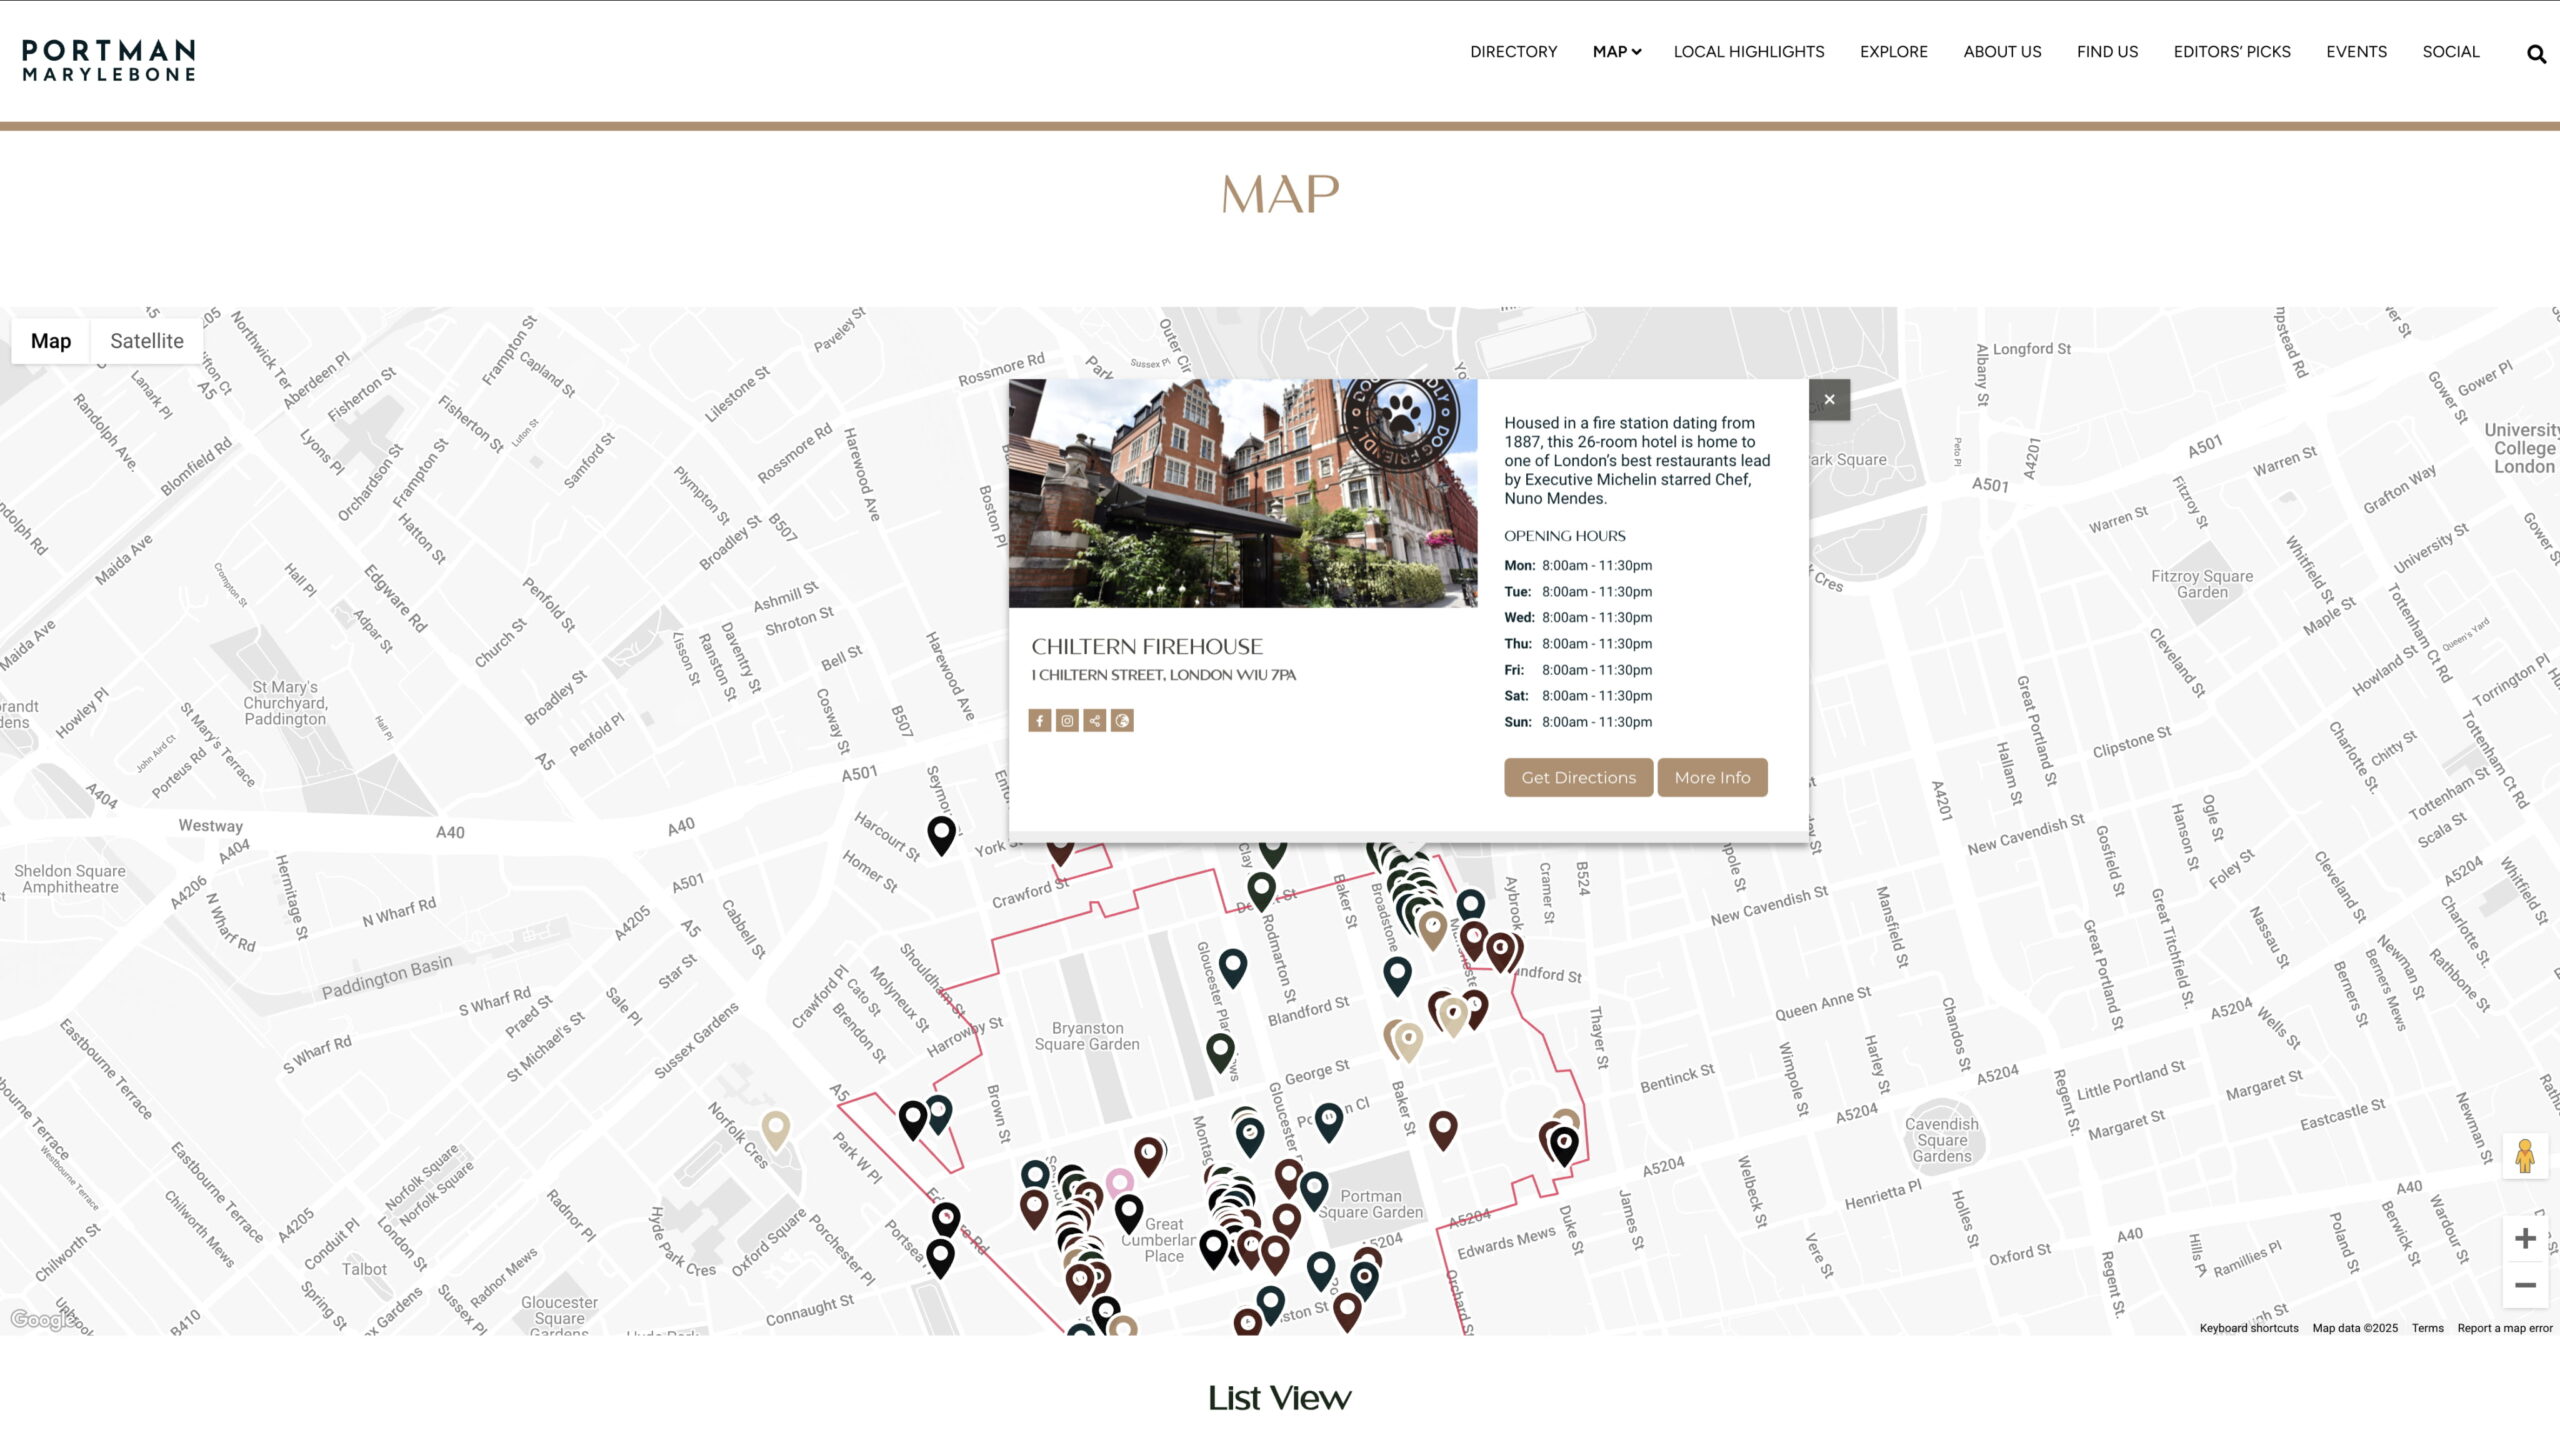Viewport: 2560px width, 1440px height.
Task: Go to Local Highlights
Action: (x=1749, y=52)
